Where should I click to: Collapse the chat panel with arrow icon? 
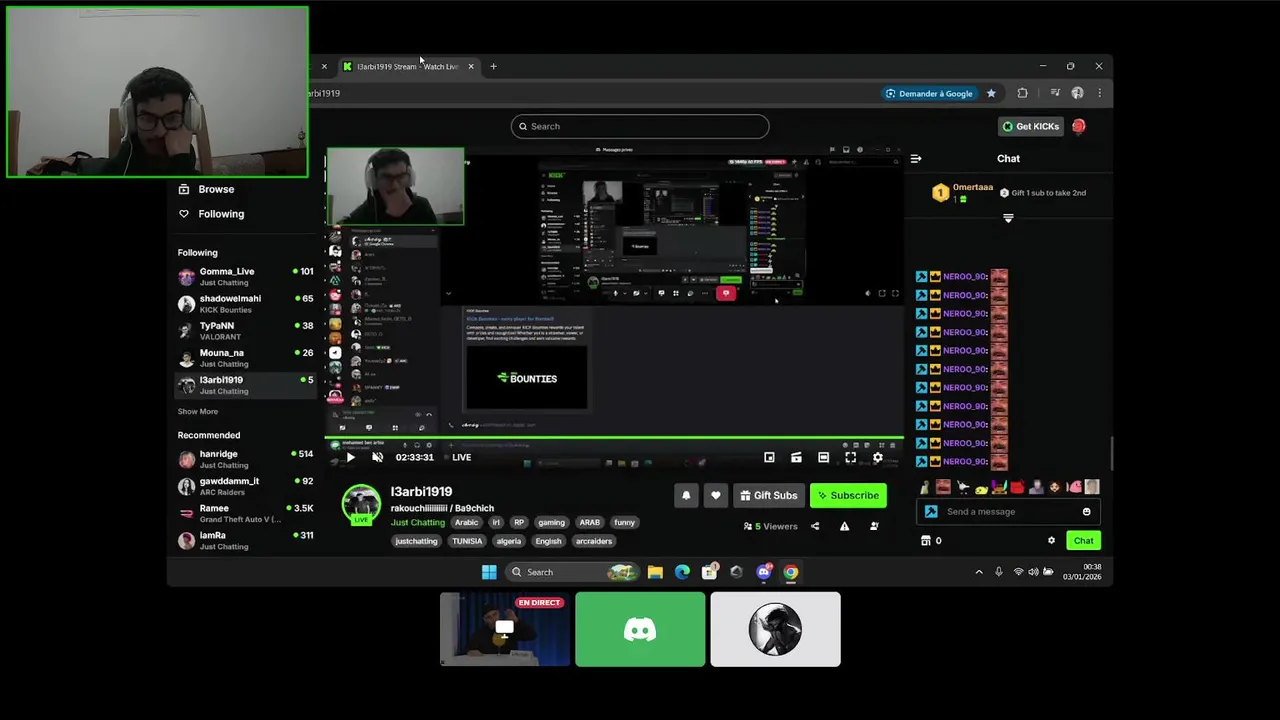coord(916,158)
